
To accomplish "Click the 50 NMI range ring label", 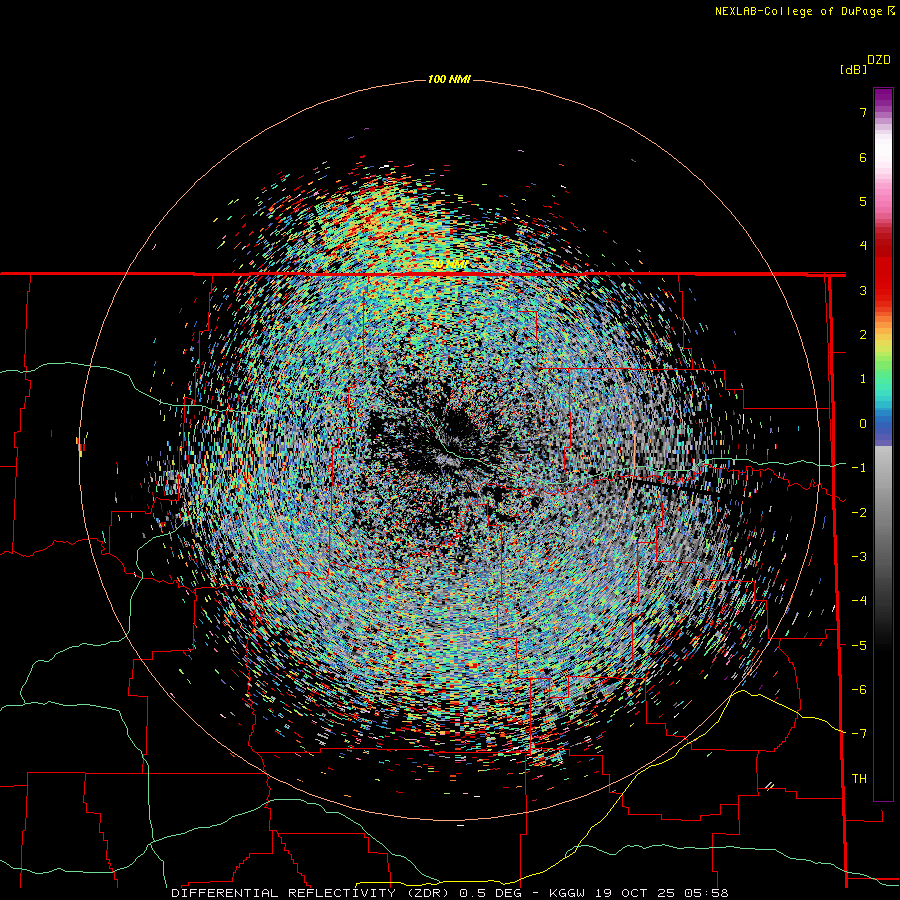I will tap(449, 265).
